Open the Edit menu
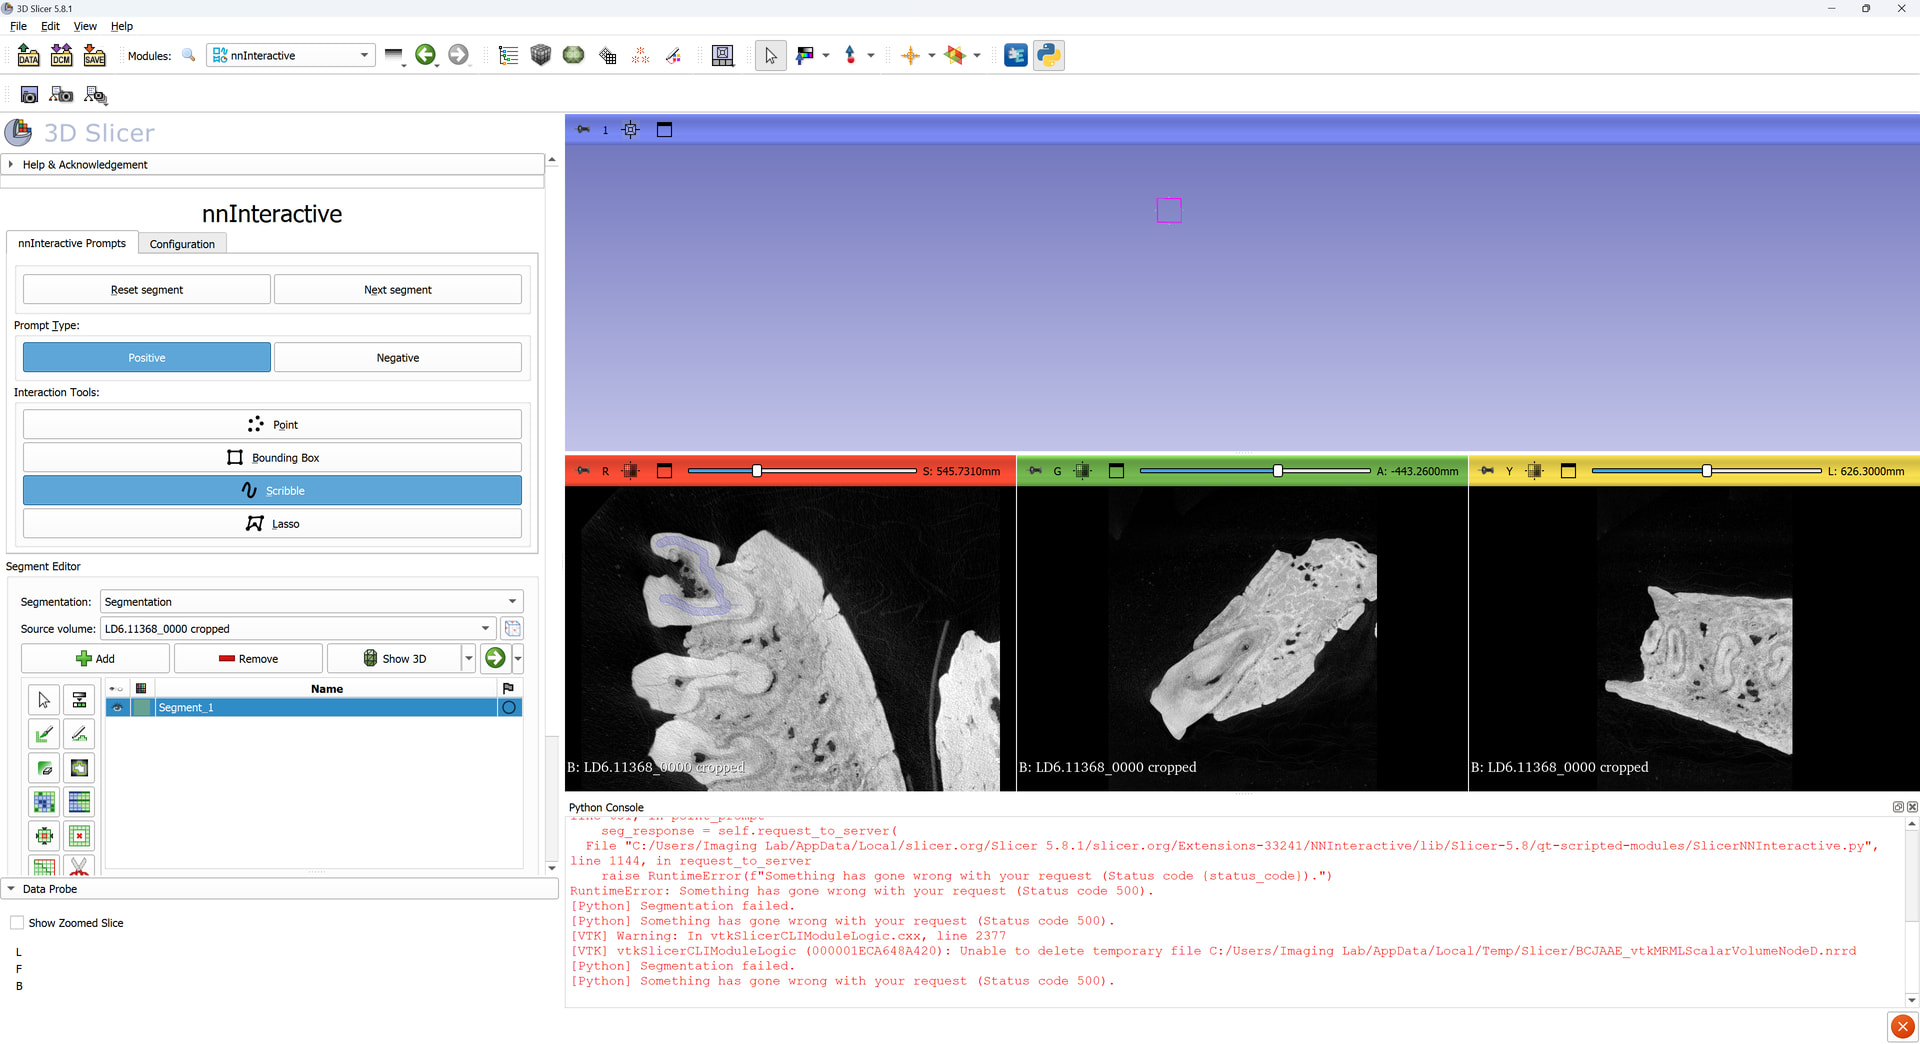The width and height of the screenshot is (1920, 1044). [x=50, y=26]
